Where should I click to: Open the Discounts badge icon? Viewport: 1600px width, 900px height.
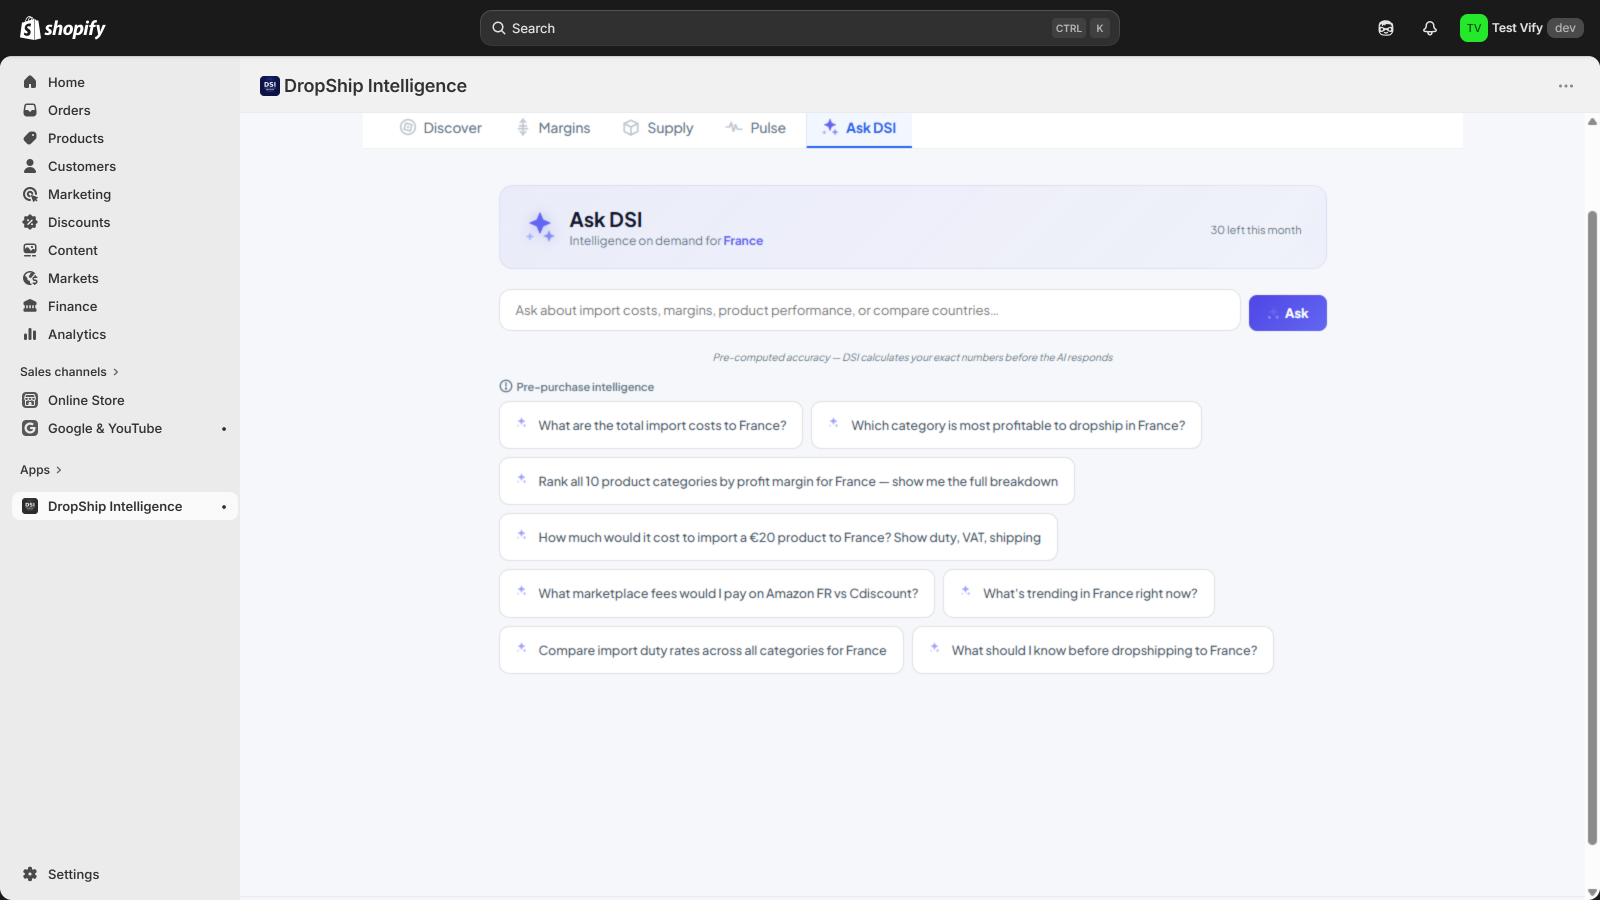coord(30,222)
